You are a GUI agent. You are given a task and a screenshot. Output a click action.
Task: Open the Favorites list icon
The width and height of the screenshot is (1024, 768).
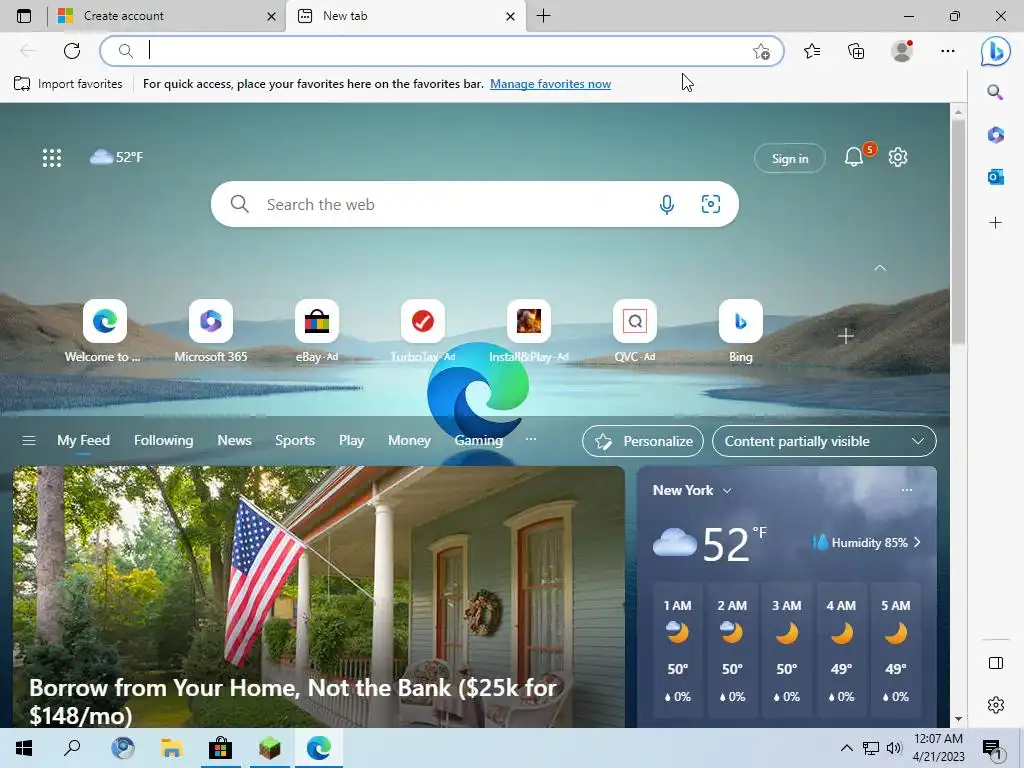tap(812, 51)
